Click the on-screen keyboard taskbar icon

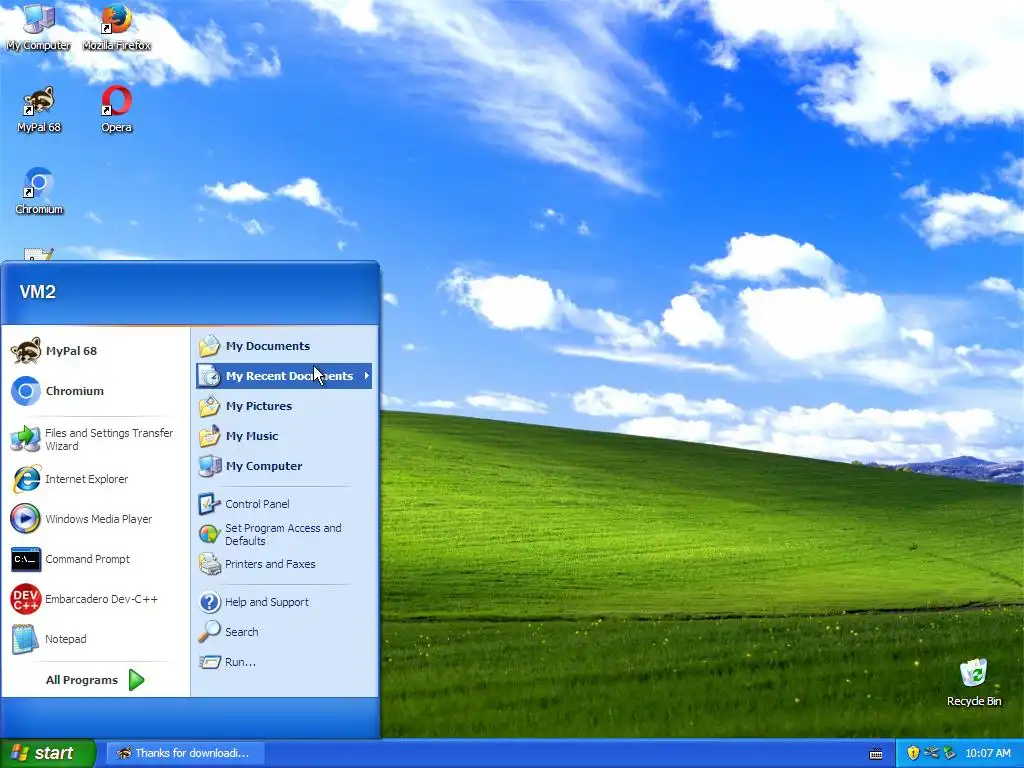pyautogui.click(x=876, y=754)
